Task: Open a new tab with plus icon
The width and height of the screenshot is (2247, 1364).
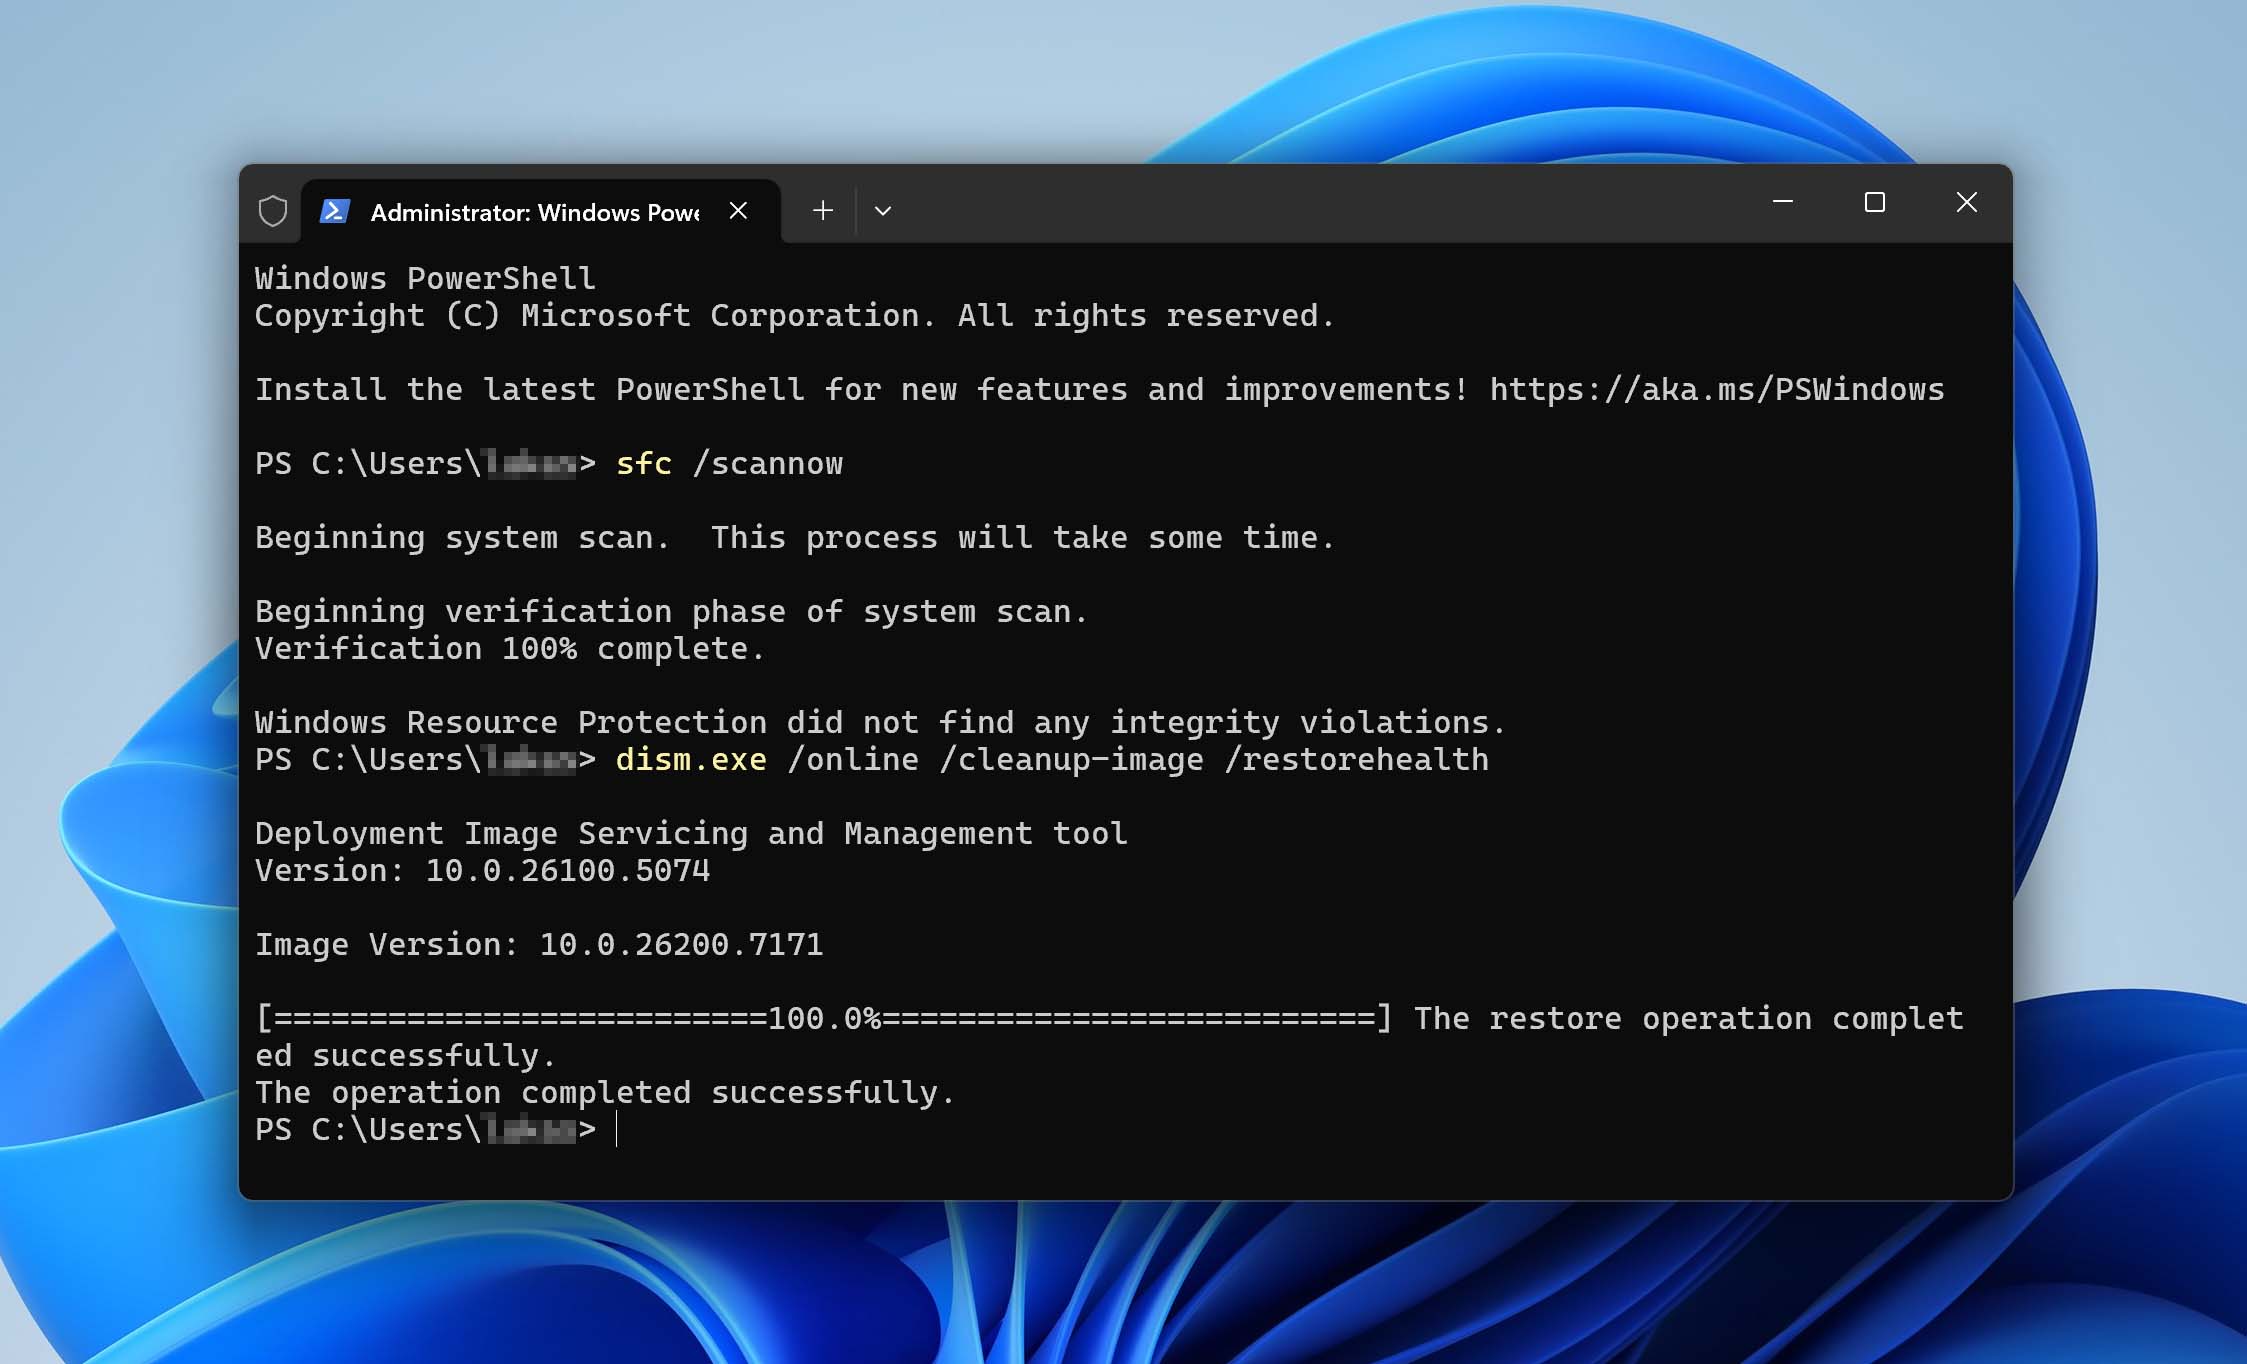Action: 822,211
